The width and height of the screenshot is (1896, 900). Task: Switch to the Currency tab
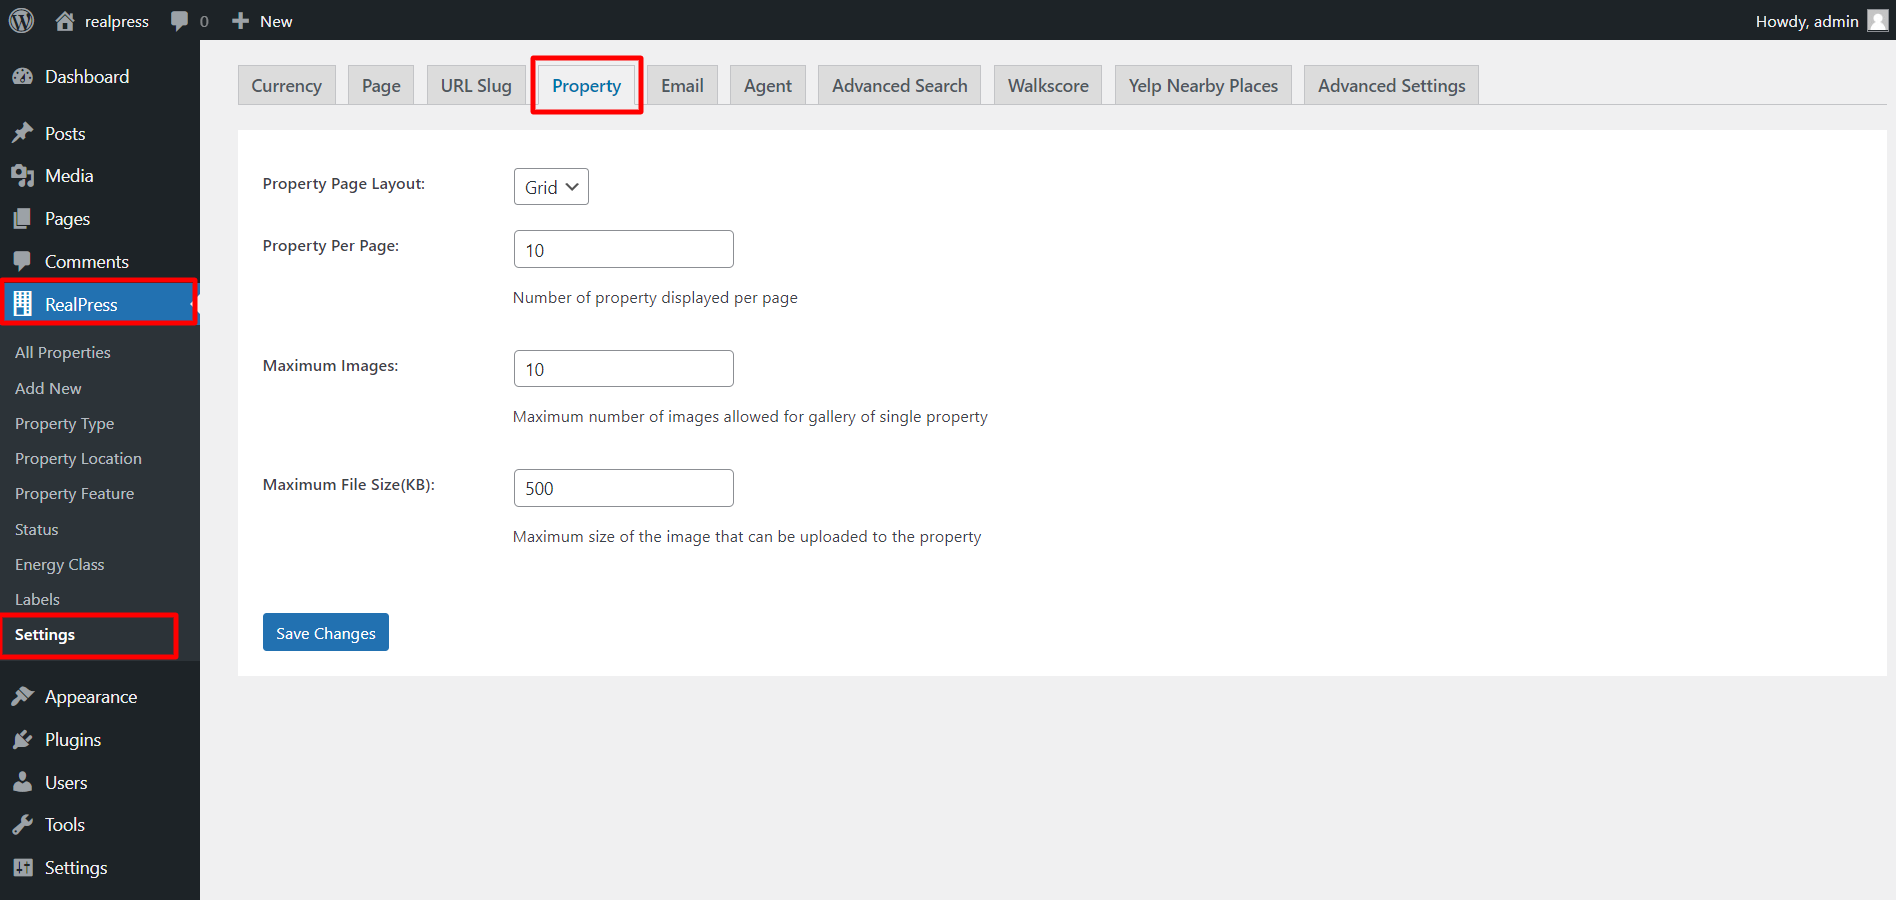pos(286,86)
